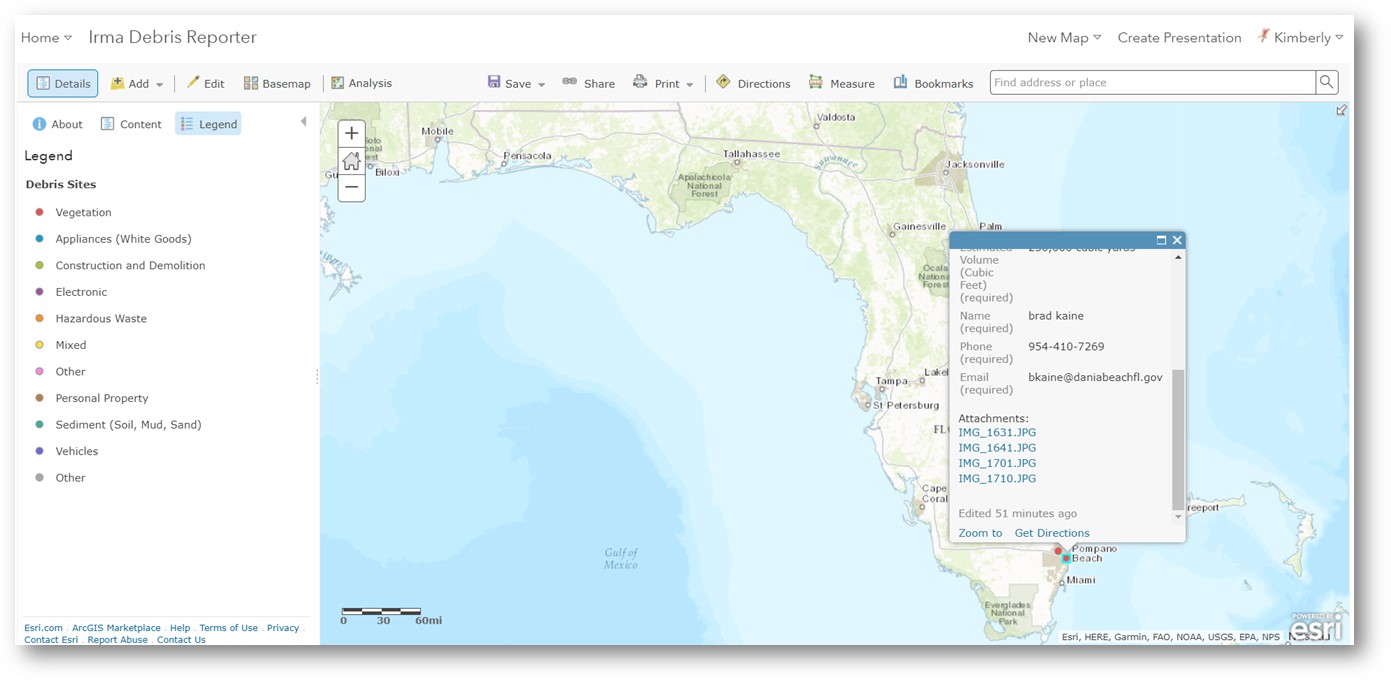This screenshot has width=1391, height=681.
Task: Open the Analysis tool
Action: pyautogui.click(x=361, y=84)
